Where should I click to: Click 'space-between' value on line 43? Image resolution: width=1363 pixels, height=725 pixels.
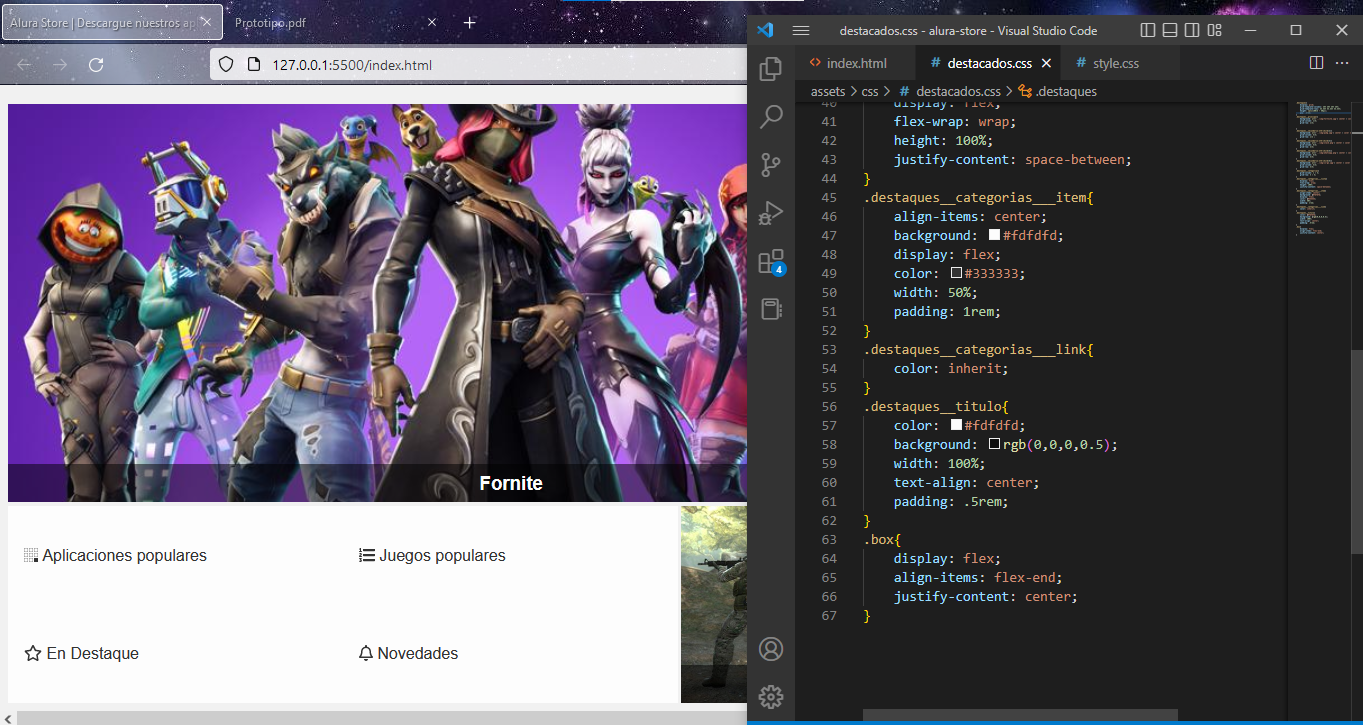click(1077, 159)
